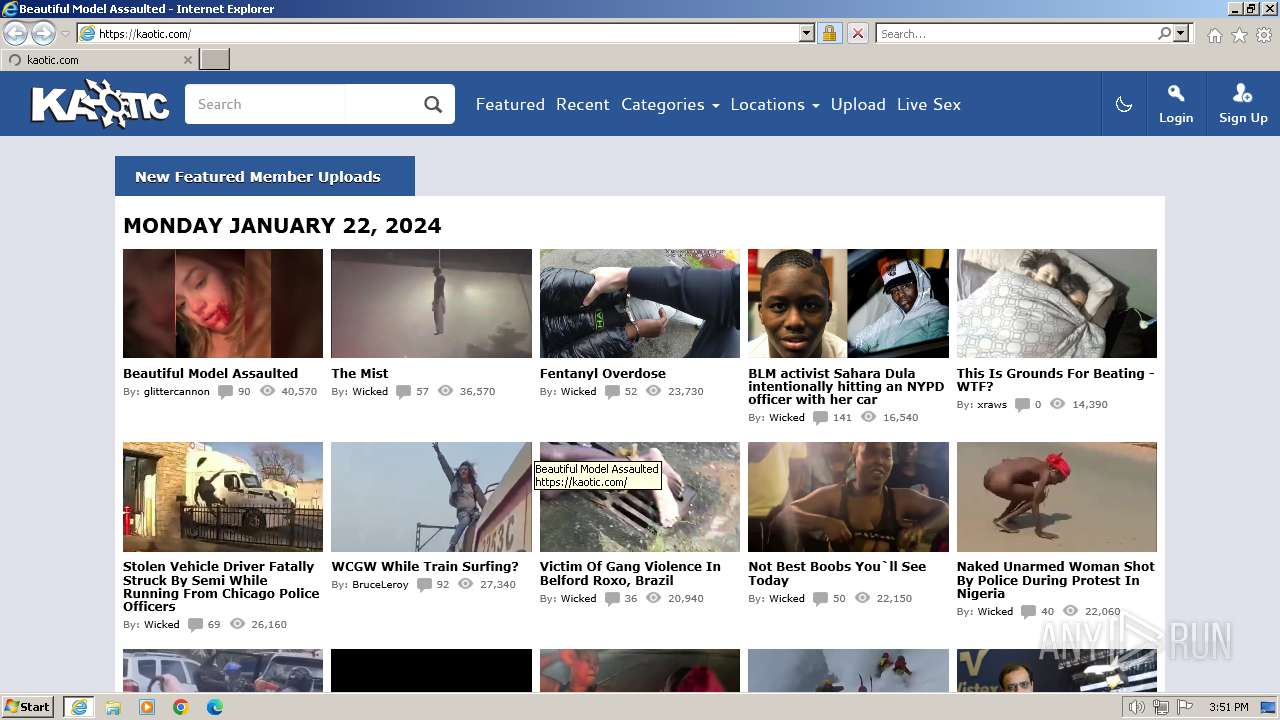Click comment icon under Fentanyl Overdose

click(612, 392)
